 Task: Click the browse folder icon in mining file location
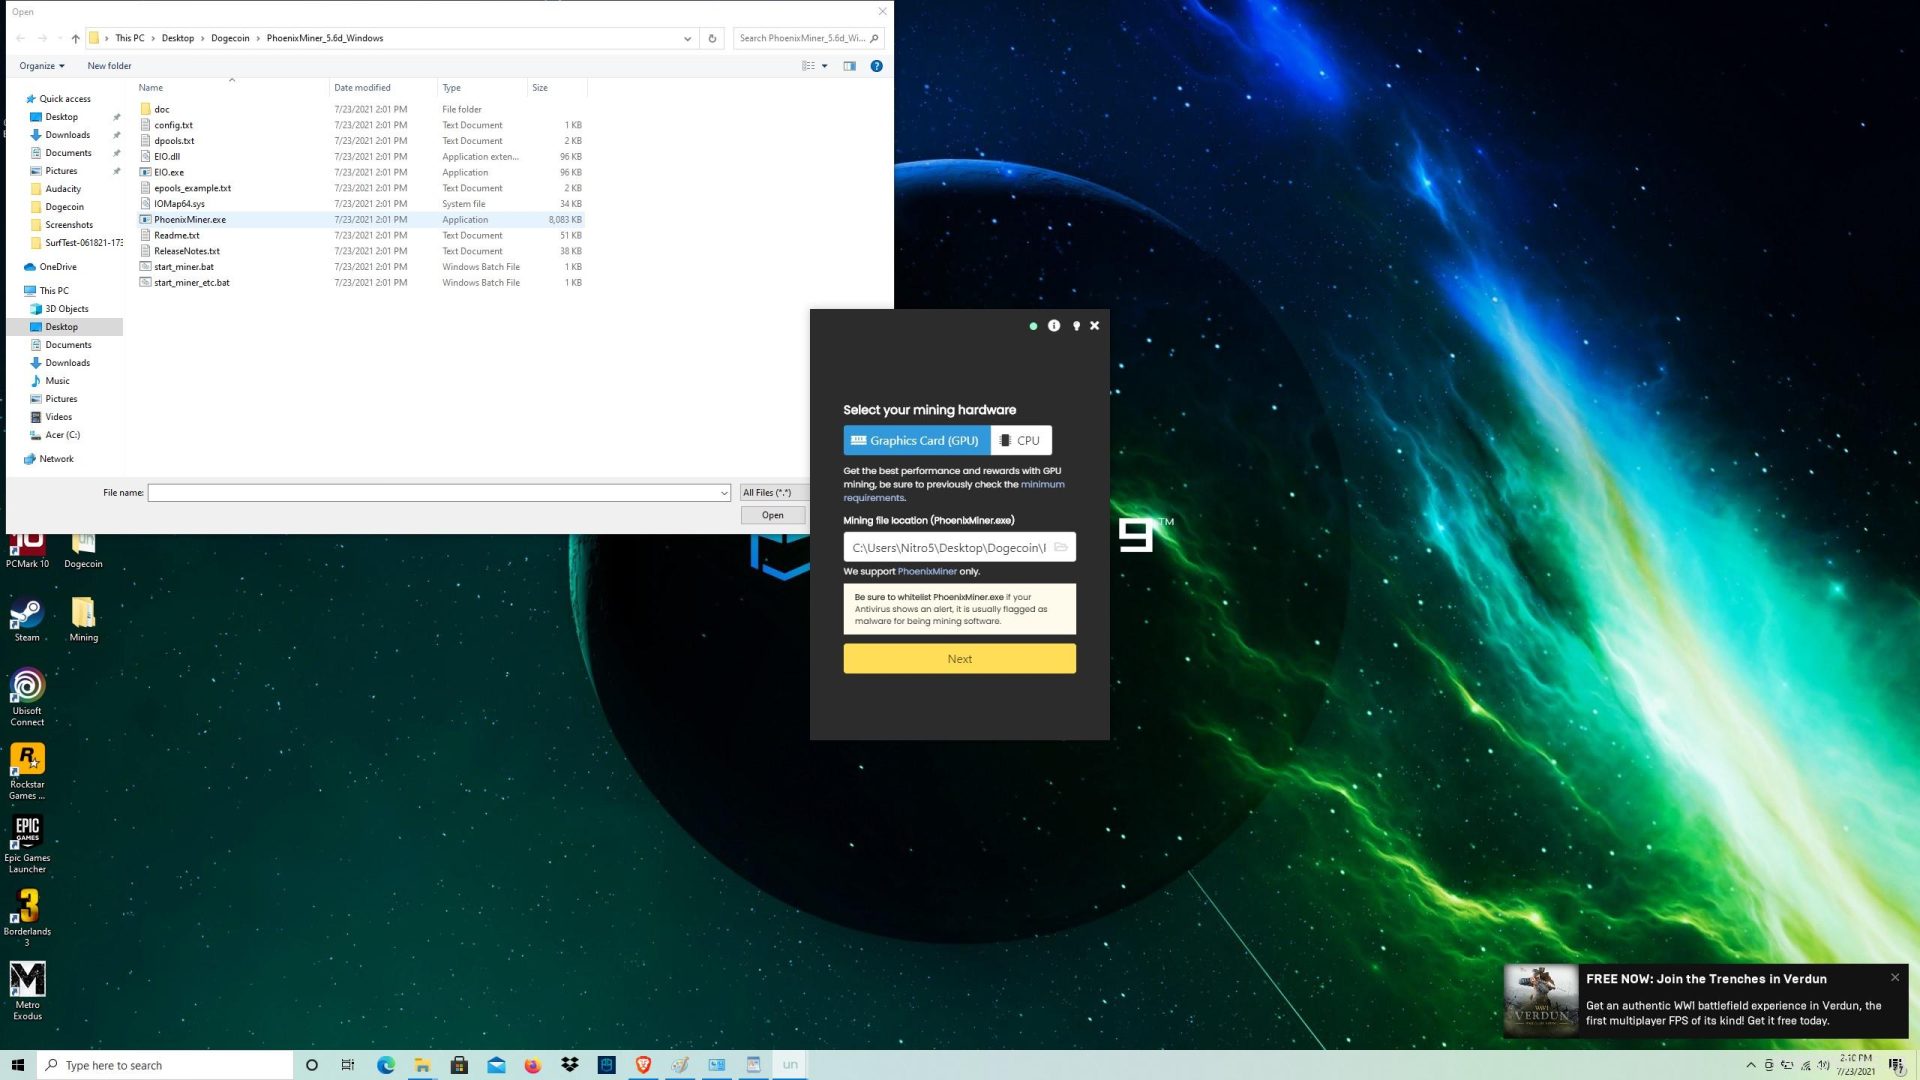click(1061, 547)
